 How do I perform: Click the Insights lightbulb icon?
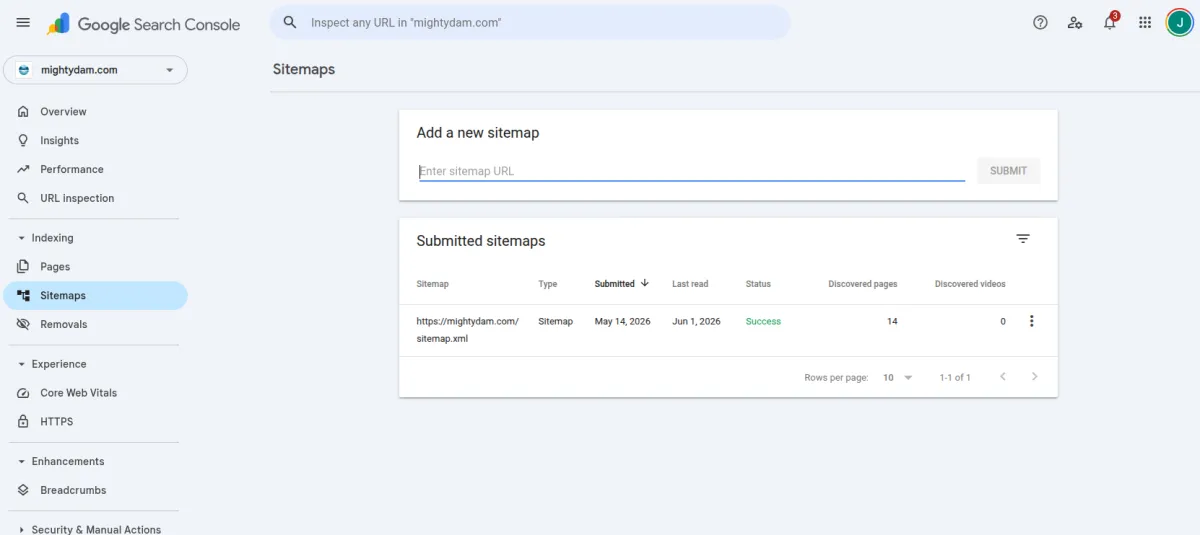coord(23,141)
